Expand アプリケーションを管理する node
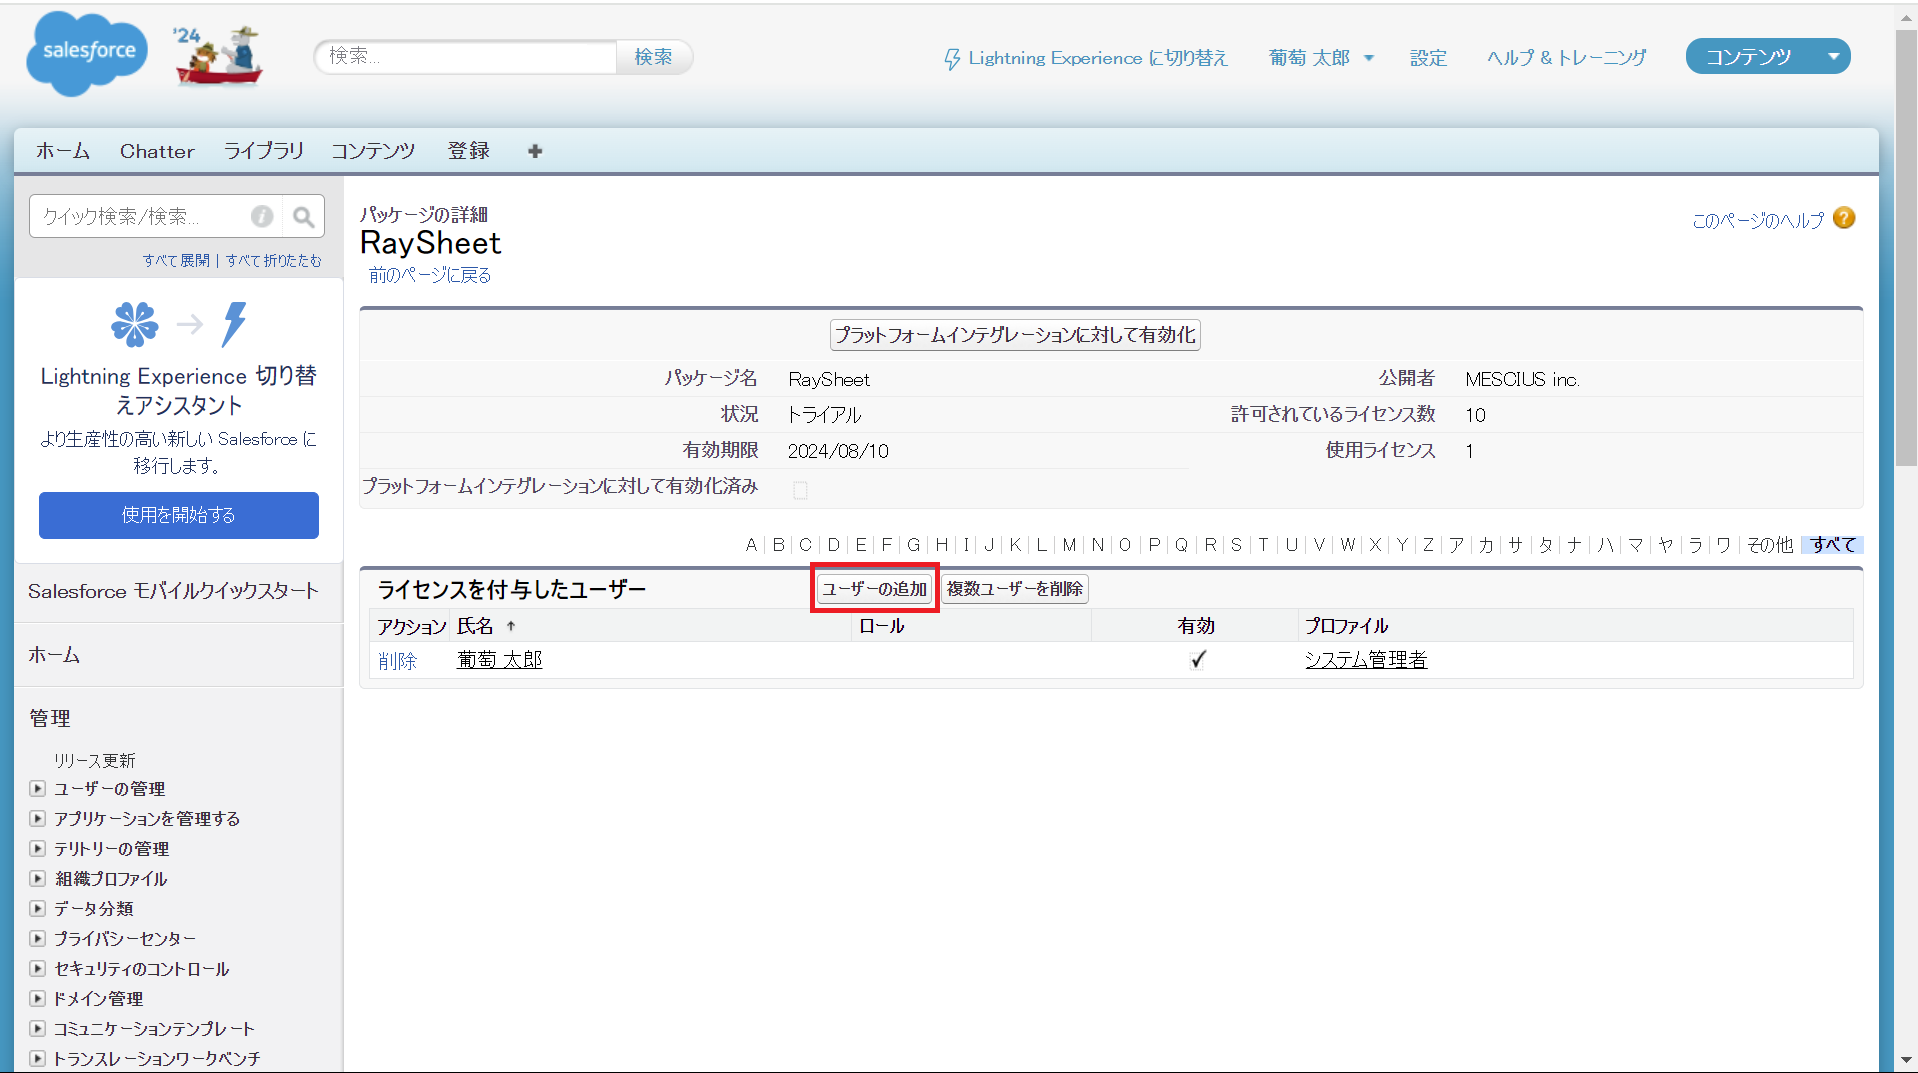1918x1073 pixels. (x=38, y=819)
